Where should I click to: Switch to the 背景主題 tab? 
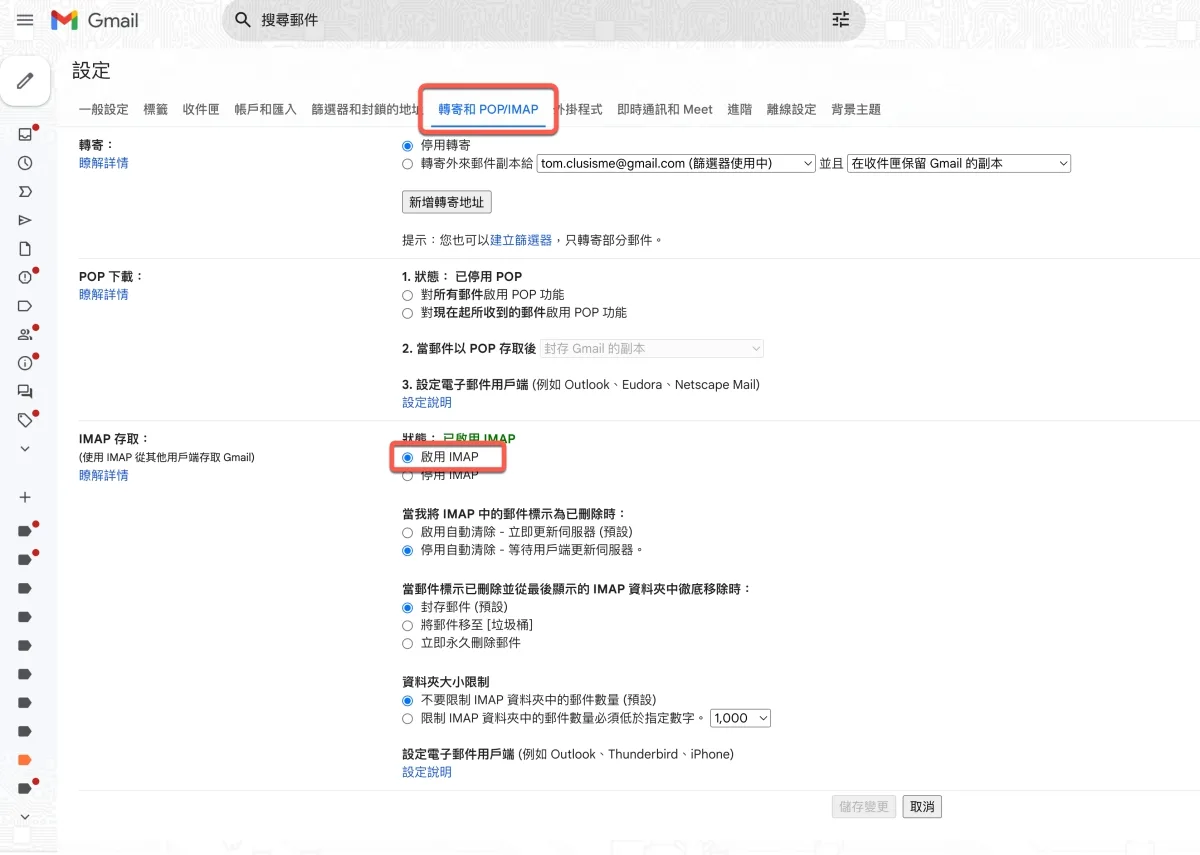[856, 109]
